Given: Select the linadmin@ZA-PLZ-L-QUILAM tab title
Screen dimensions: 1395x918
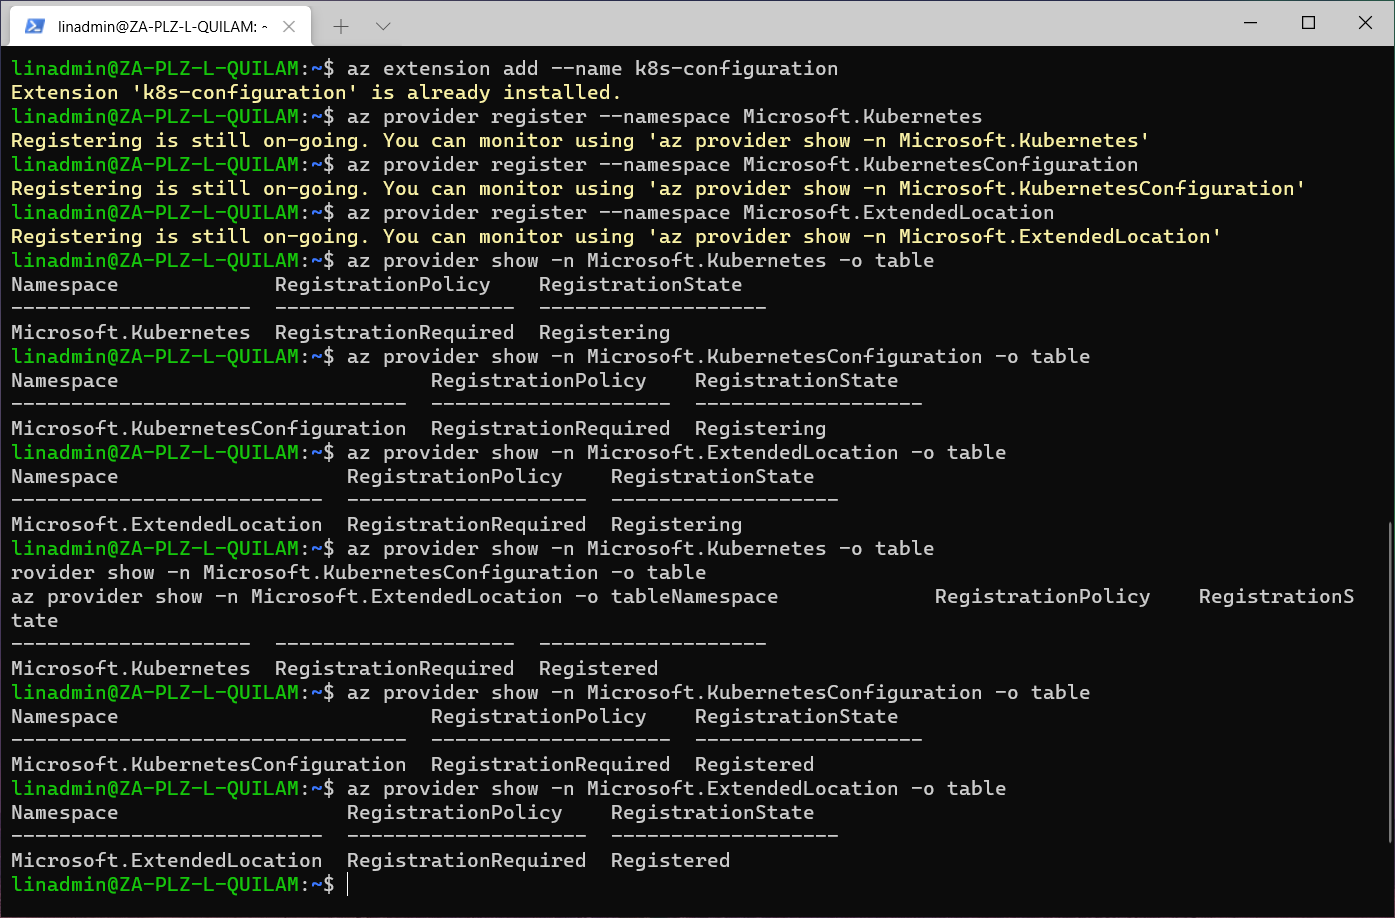Looking at the screenshot, I should pyautogui.click(x=162, y=26).
